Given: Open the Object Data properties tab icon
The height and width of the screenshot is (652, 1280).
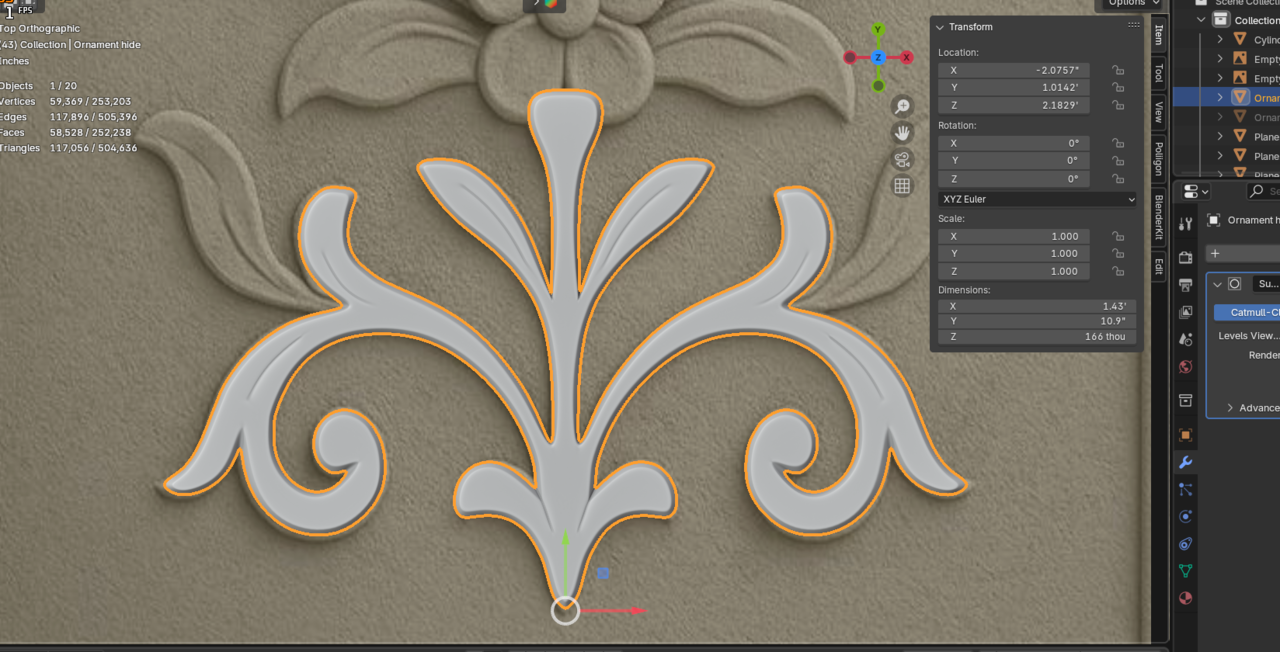Looking at the screenshot, I should coord(1186,571).
